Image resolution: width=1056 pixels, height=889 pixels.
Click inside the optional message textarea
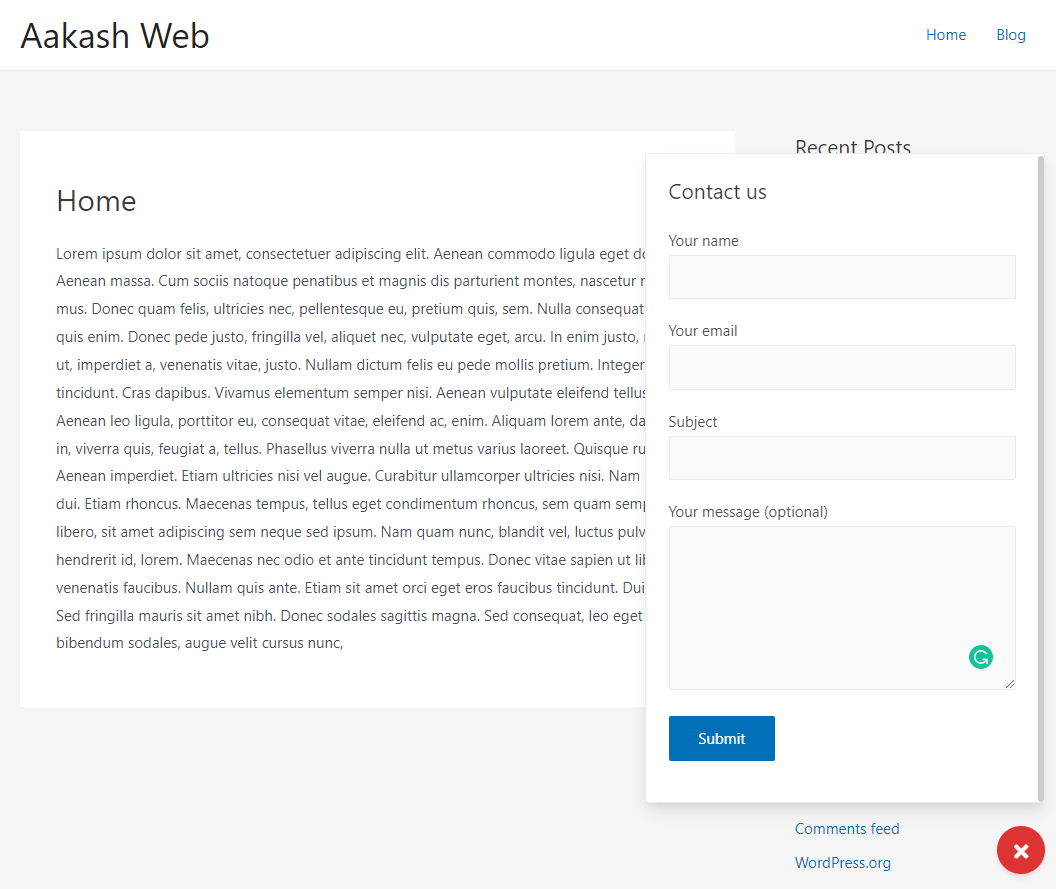[x=841, y=600]
